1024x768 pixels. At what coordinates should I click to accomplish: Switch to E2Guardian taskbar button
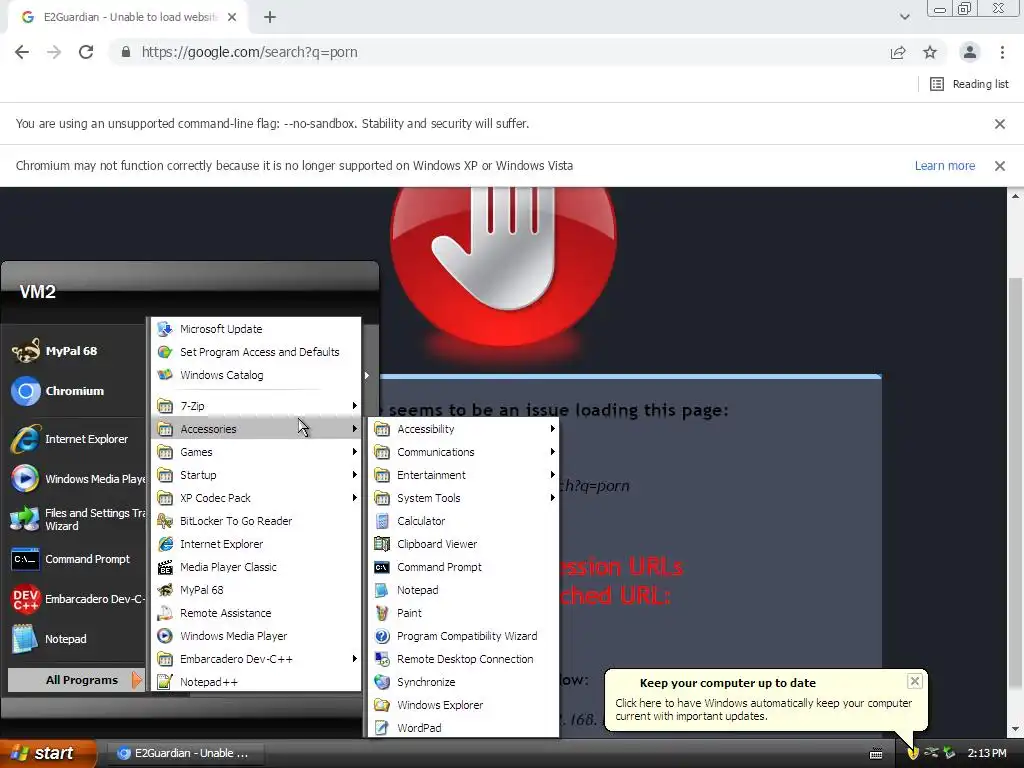(x=184, y=754)
